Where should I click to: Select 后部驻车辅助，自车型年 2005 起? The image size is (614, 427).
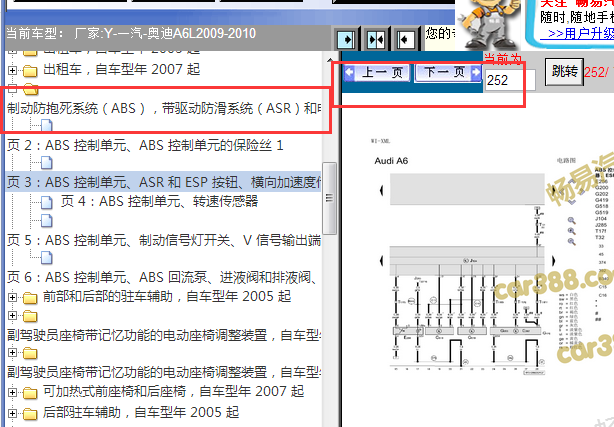[141, 412]
